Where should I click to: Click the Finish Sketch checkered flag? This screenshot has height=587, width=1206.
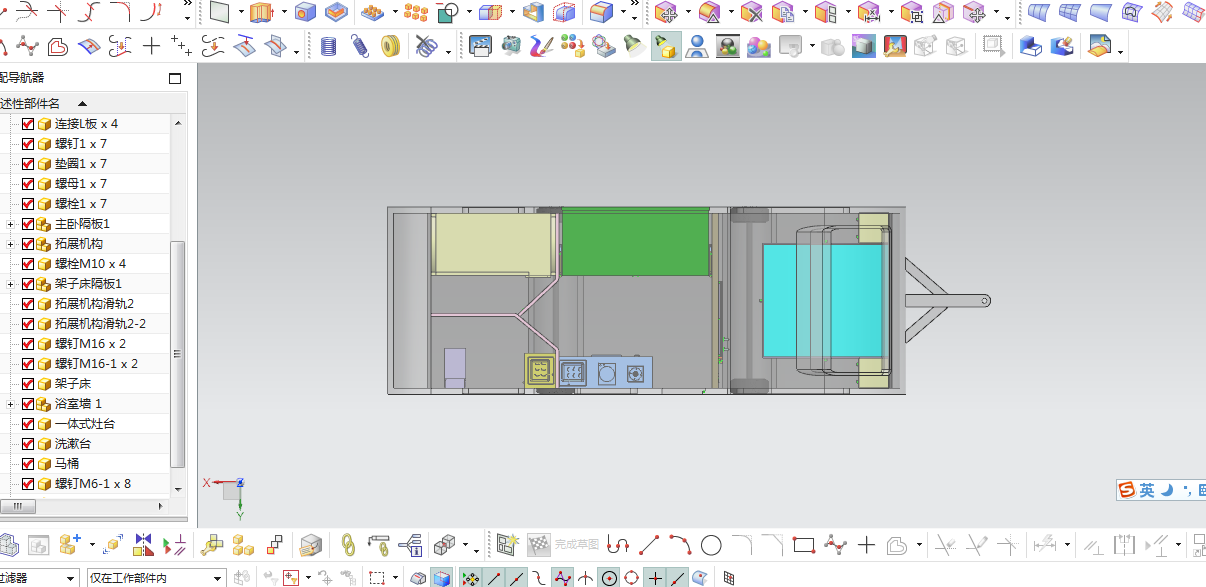click(x=539, y=545)
